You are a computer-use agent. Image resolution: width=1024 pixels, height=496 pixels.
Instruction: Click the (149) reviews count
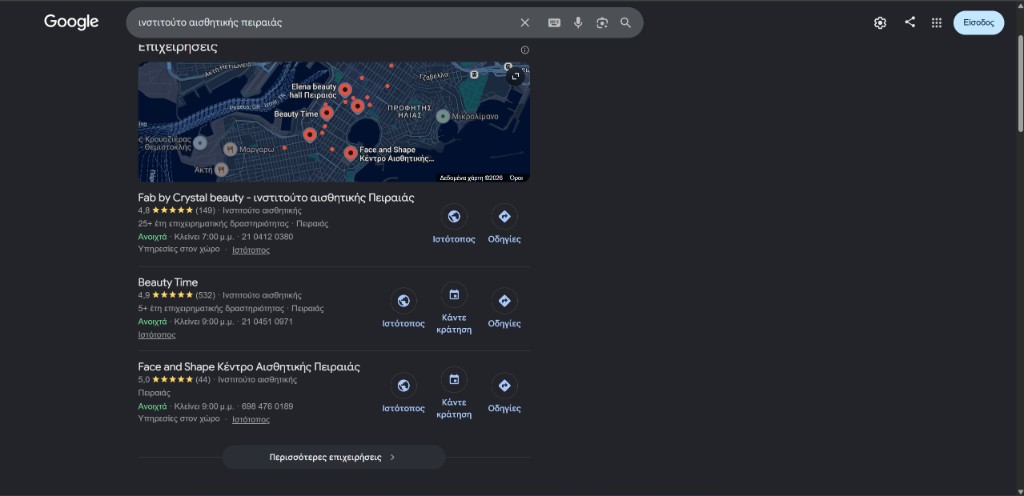[x=205, y=211]
